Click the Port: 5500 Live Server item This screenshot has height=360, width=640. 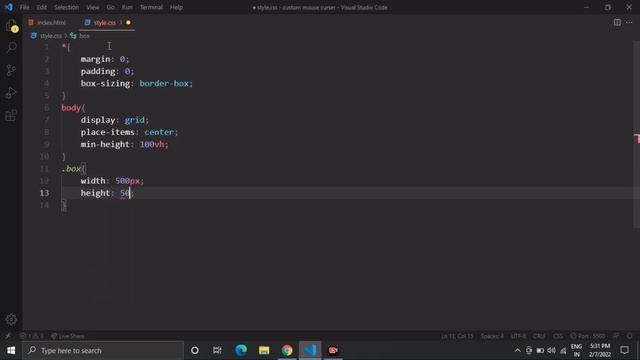(588, 336)
